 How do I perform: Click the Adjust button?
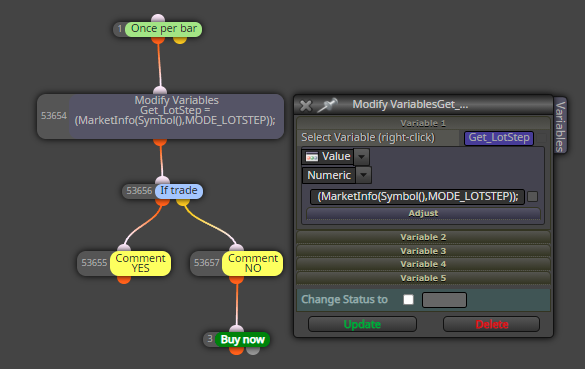click(423, 213)
